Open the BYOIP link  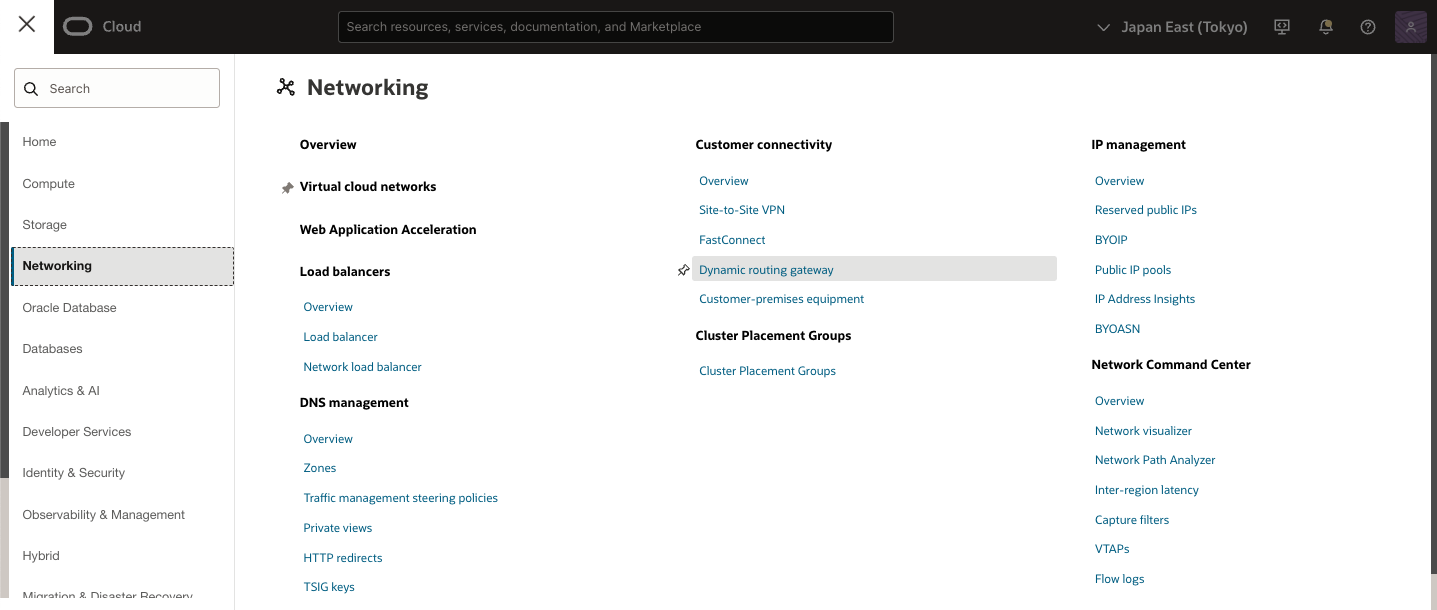point(1111,240)
